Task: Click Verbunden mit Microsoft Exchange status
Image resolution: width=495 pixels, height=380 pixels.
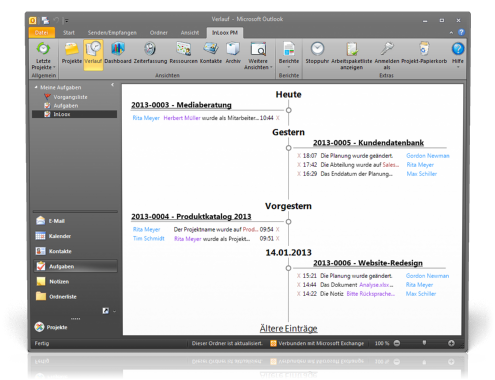Action: (317, 343)
